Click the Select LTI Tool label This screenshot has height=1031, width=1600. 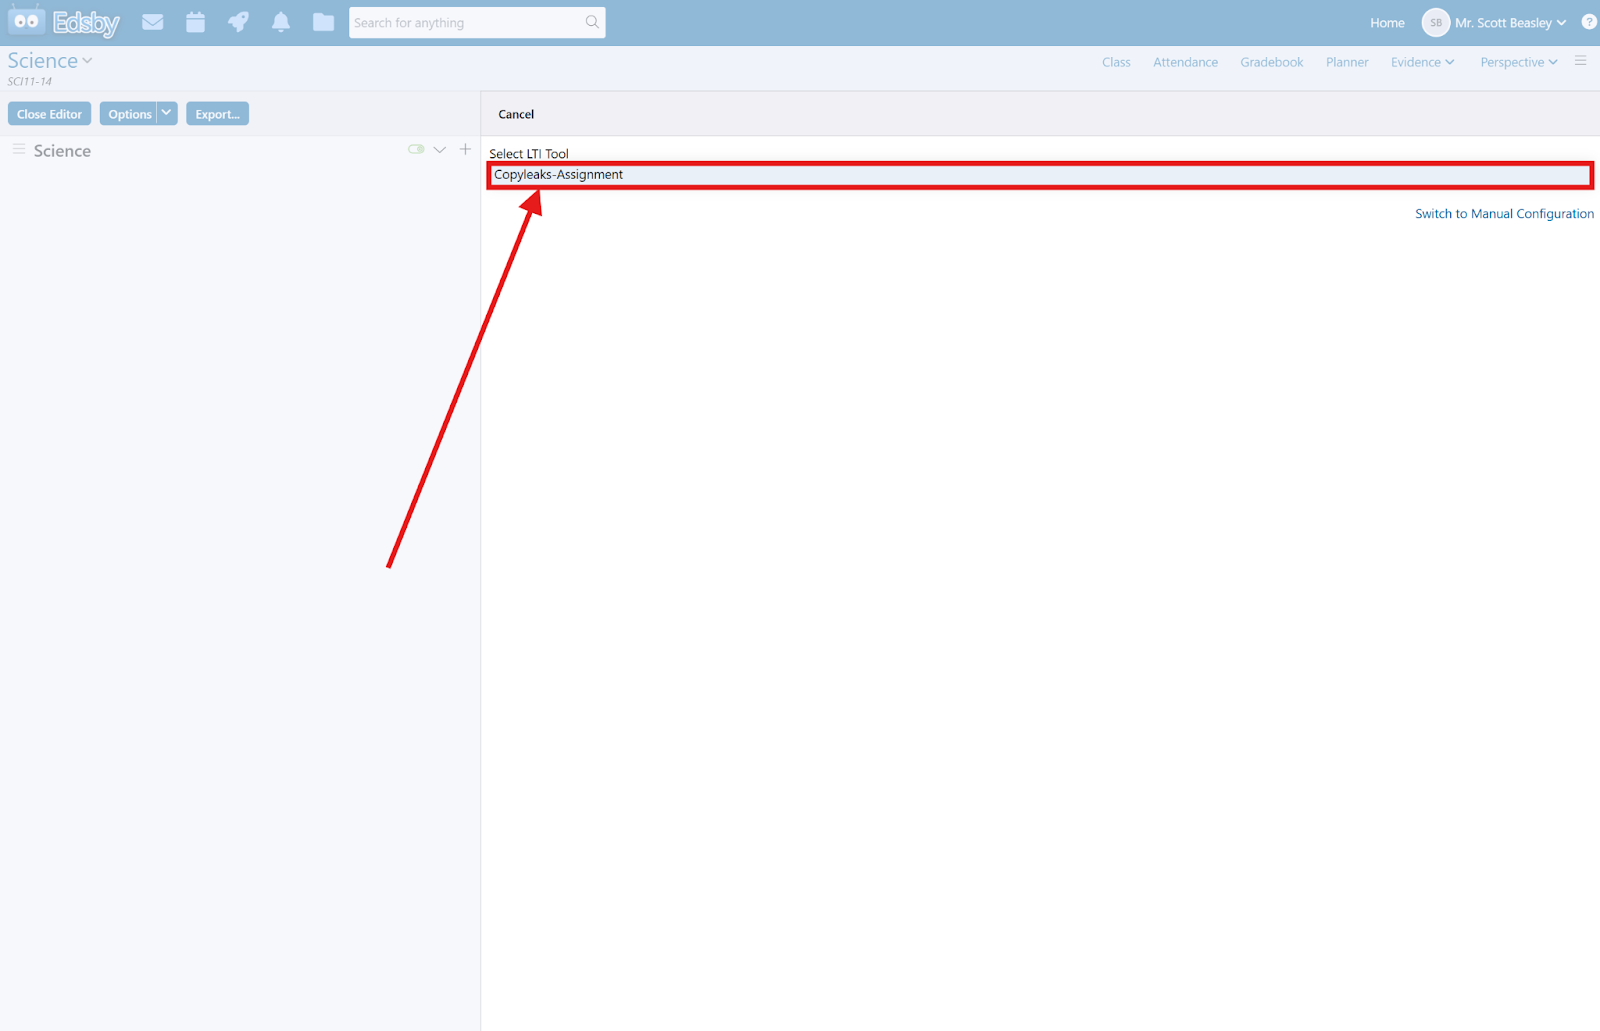[528, 153]
